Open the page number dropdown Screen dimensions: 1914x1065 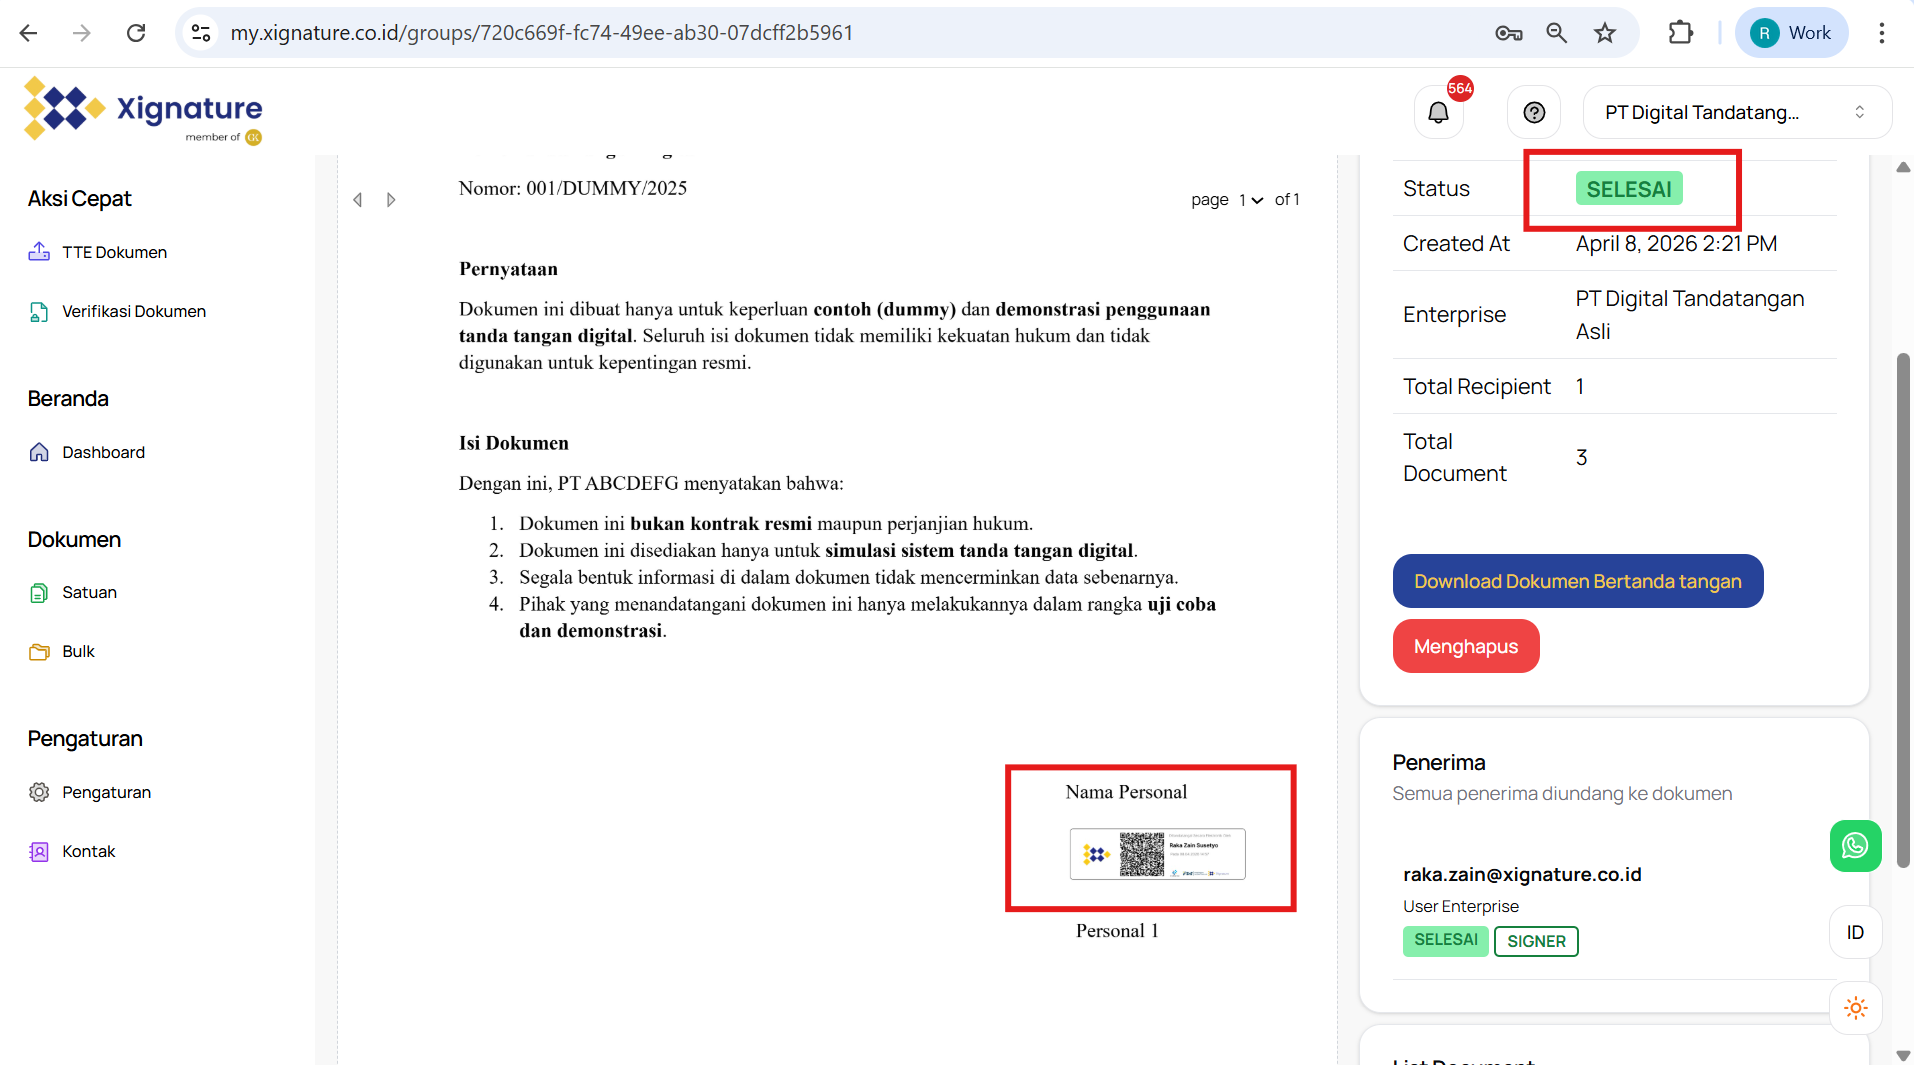pyautogui.click(x=1251, y=200)
